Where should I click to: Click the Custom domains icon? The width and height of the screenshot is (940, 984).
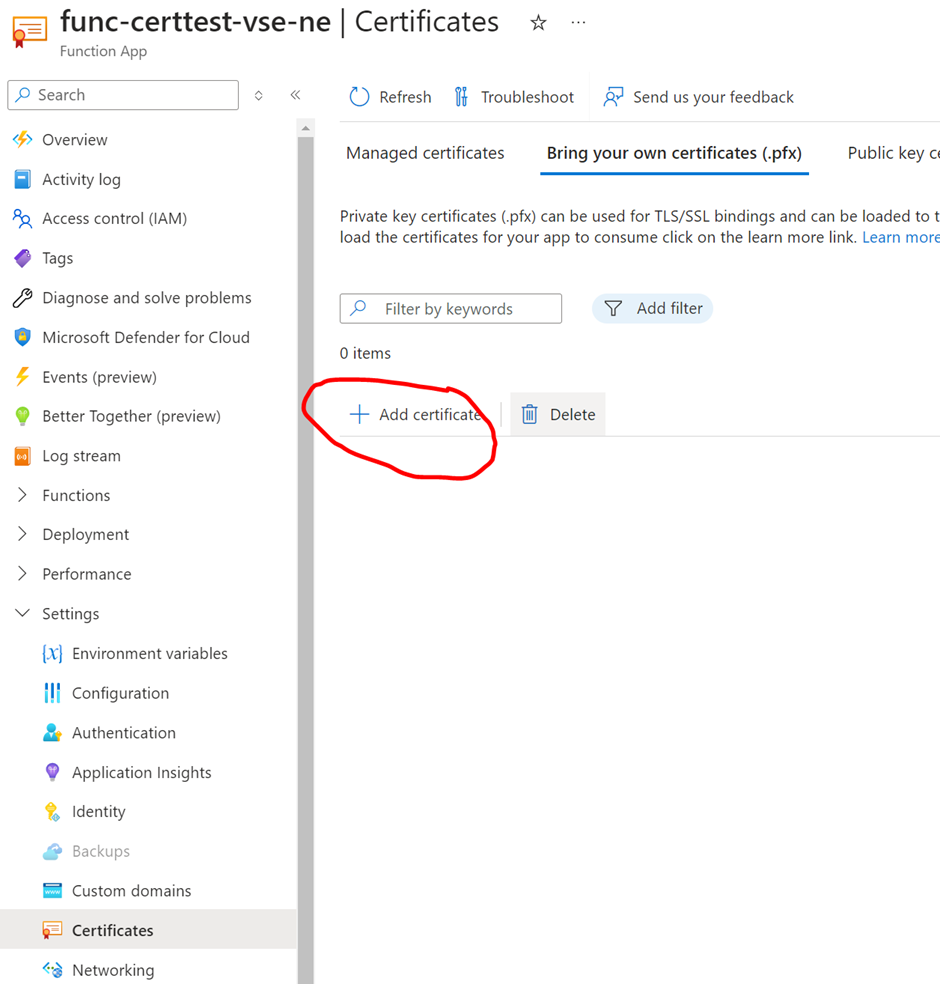point(52,890)
